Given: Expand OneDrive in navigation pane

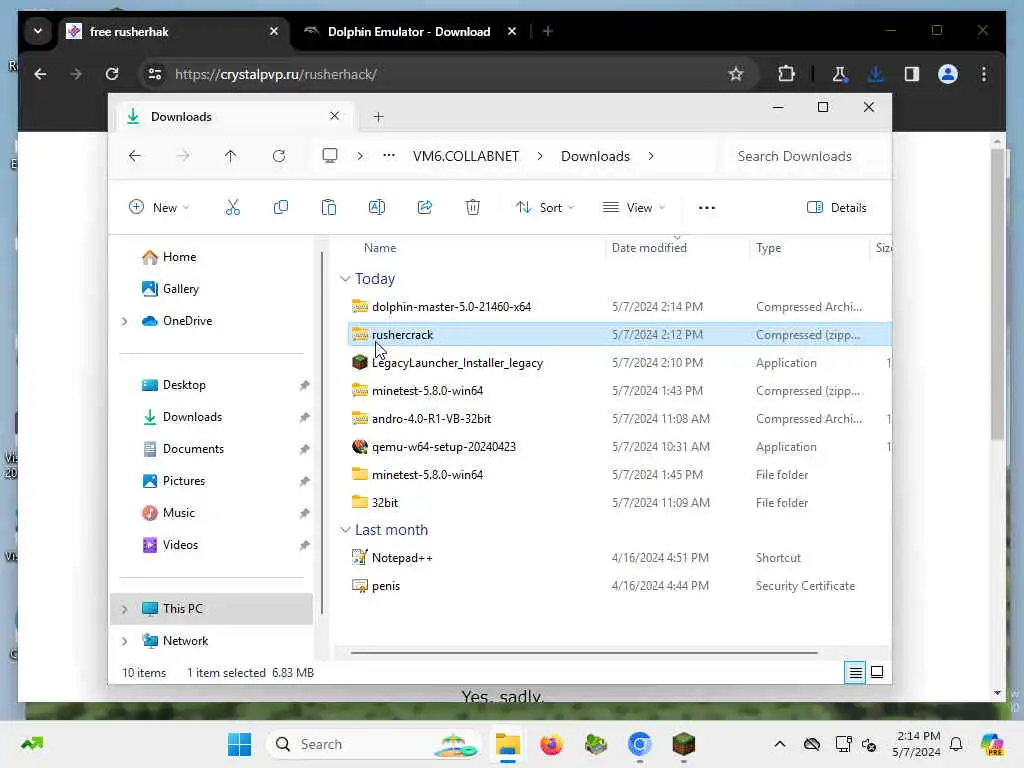Looking at the screenshot, I should (124, 321).
